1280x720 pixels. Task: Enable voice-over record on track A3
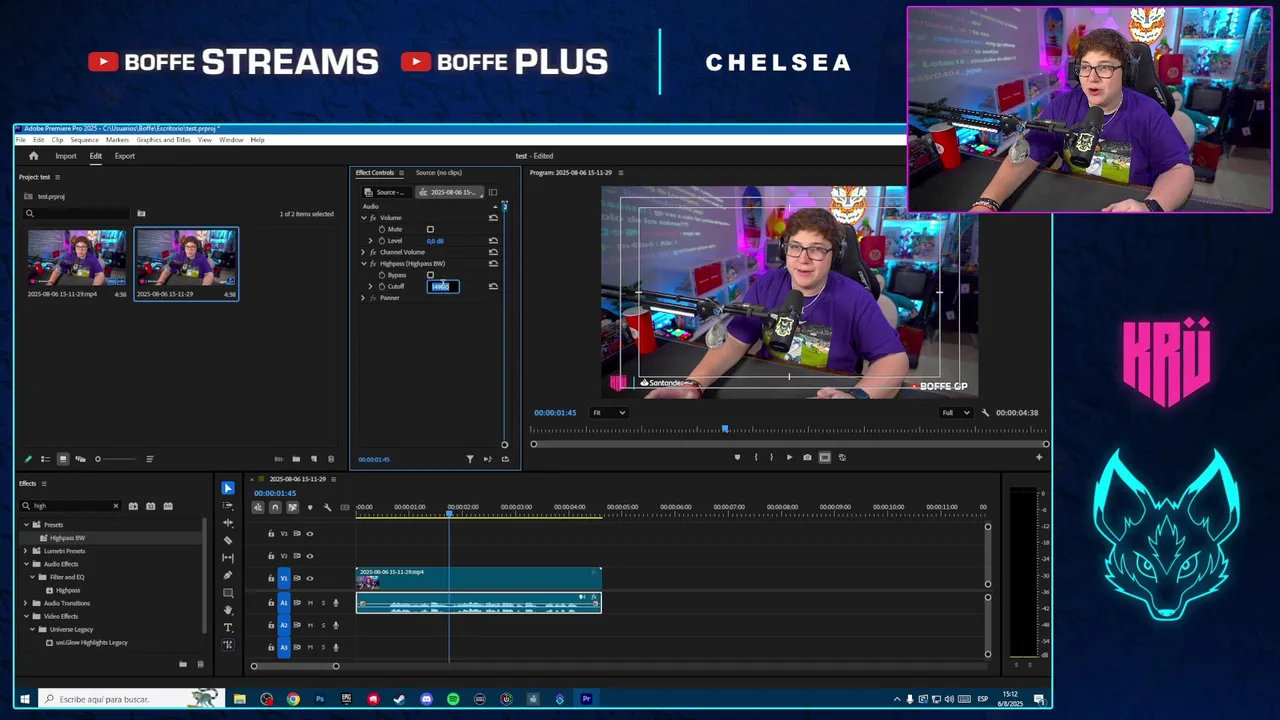pos(335,647)
